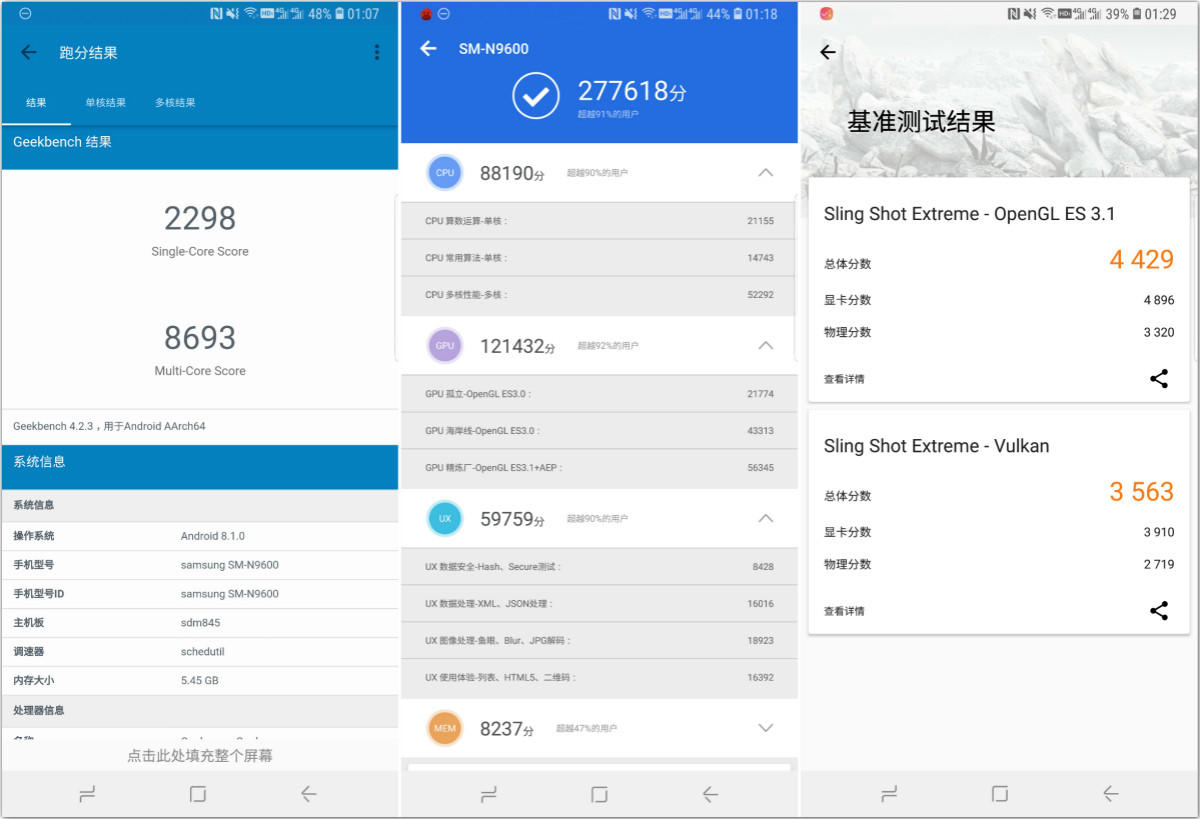Switch to the 单核结果 tab

(x=105, y=103)
